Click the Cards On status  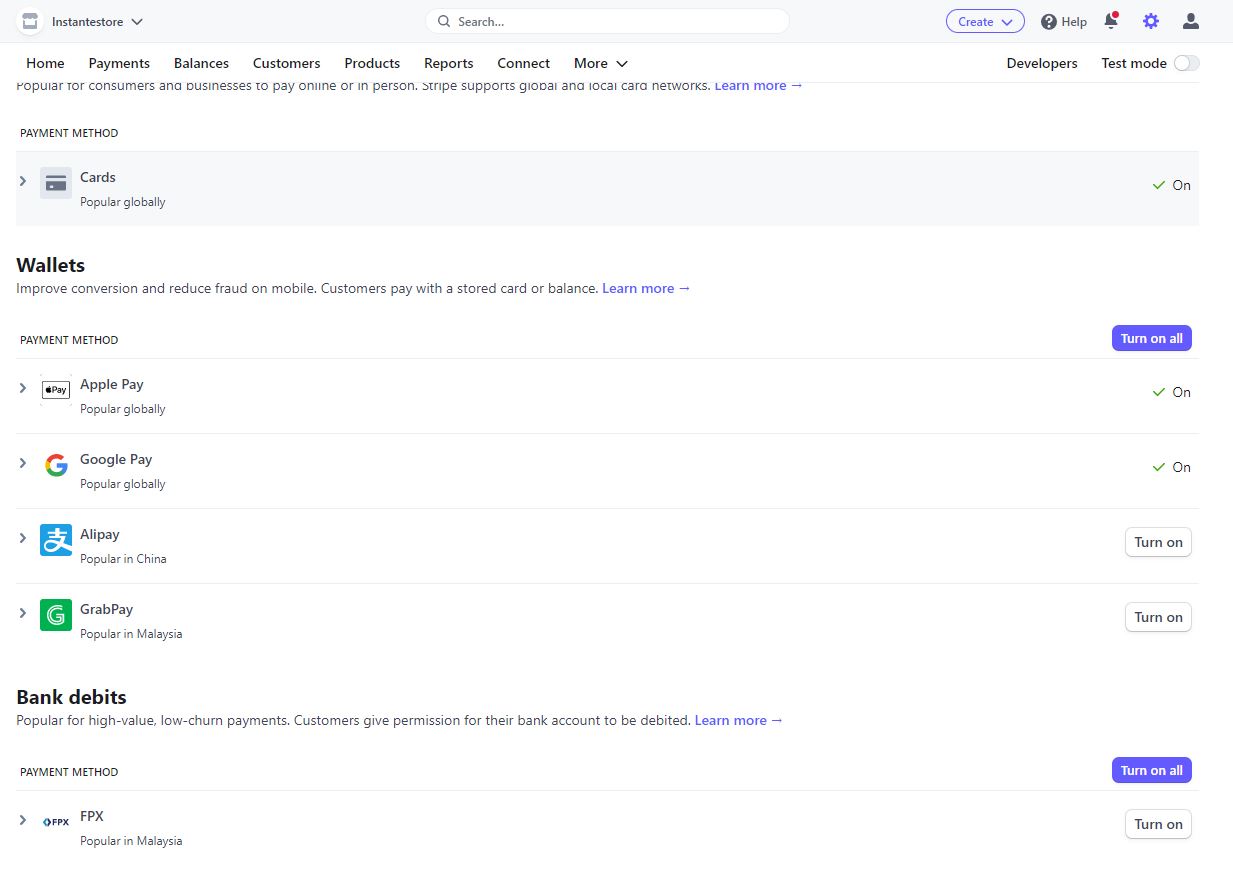point(1171,185)
